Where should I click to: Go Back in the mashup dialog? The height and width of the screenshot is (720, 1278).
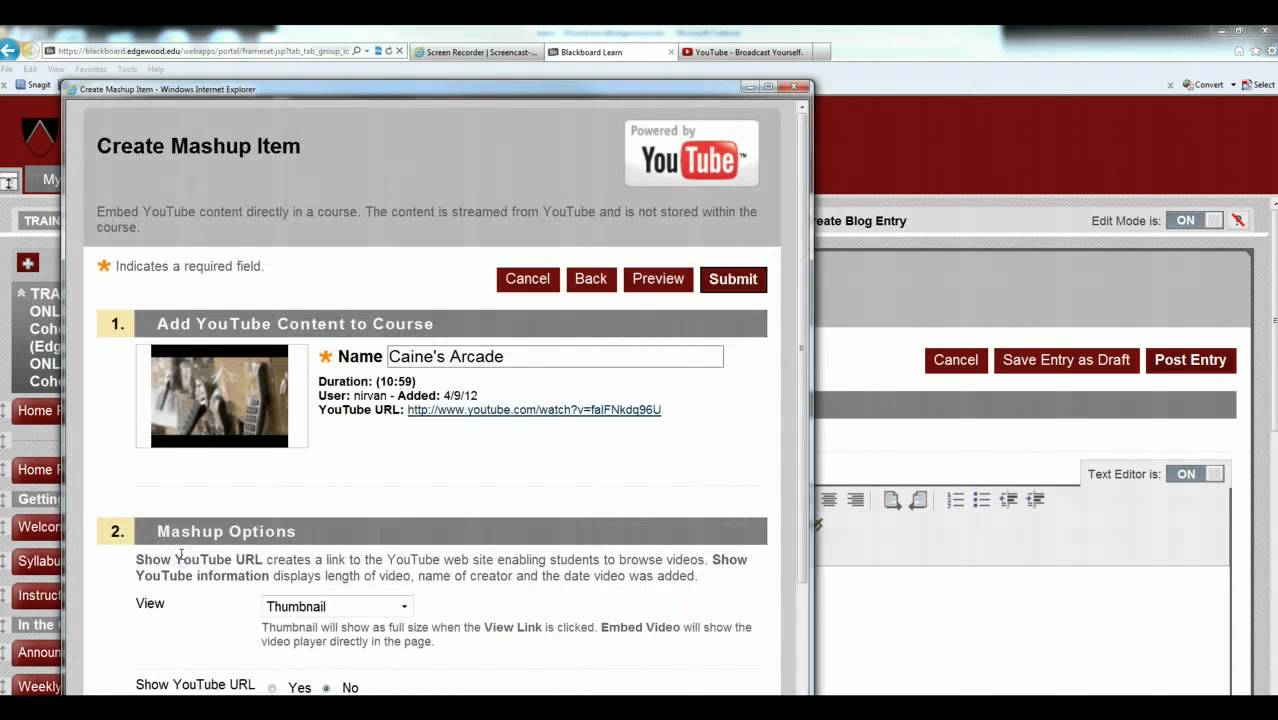tap(590, 279)
